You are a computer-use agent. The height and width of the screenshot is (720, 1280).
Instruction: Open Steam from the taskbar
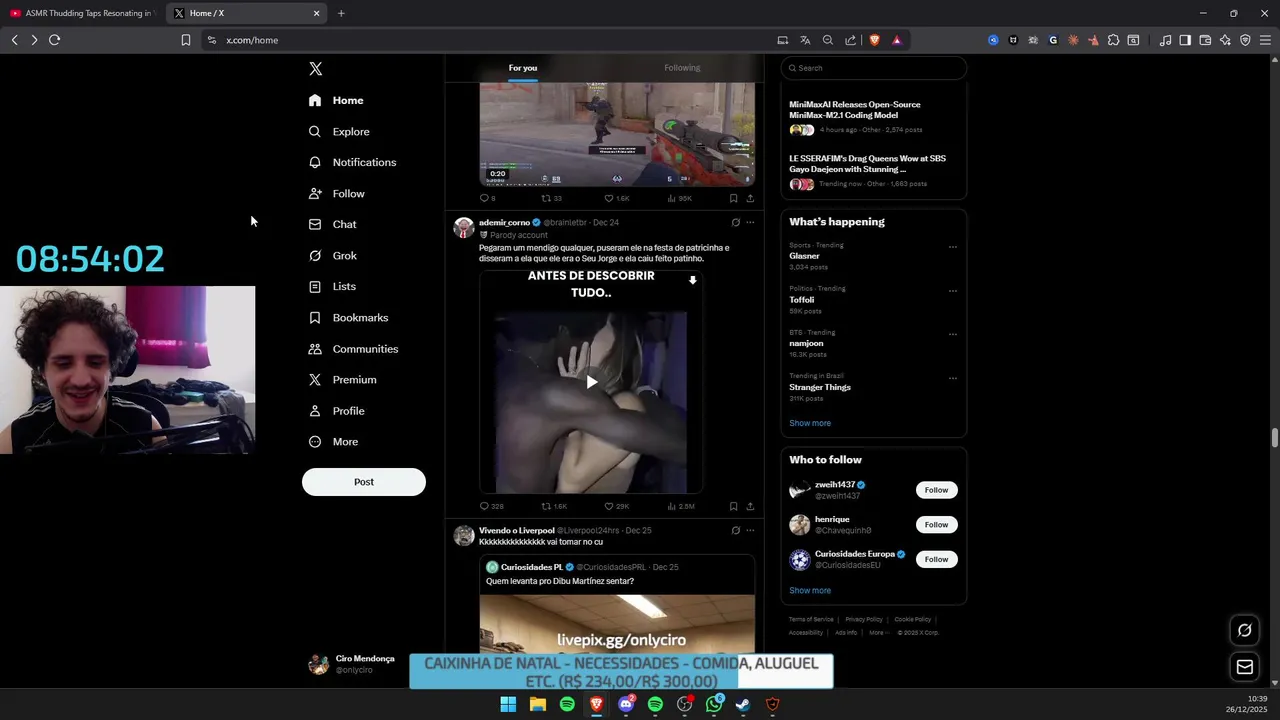[x=743, y=704]
